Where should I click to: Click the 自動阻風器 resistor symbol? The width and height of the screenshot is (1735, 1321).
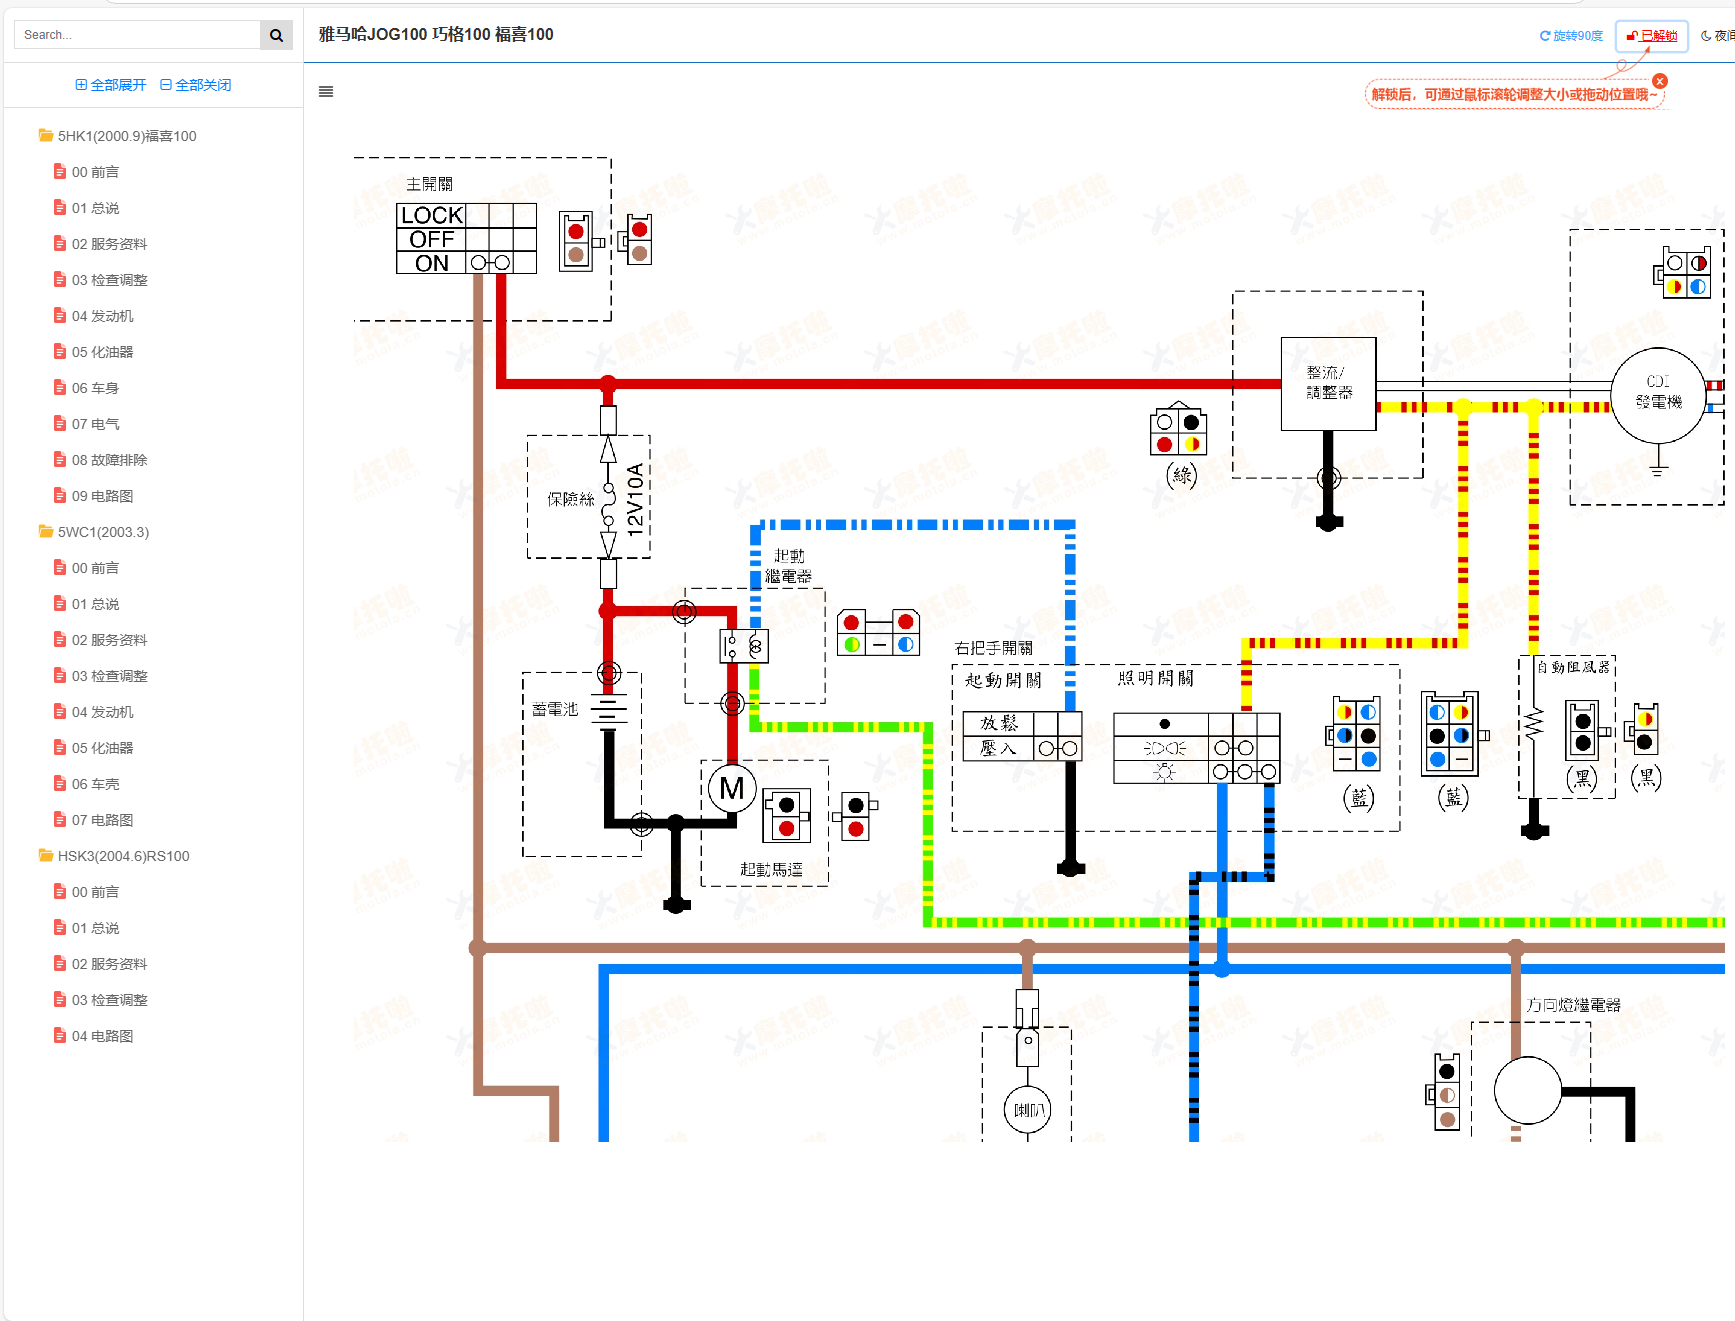click(1535, 723)
